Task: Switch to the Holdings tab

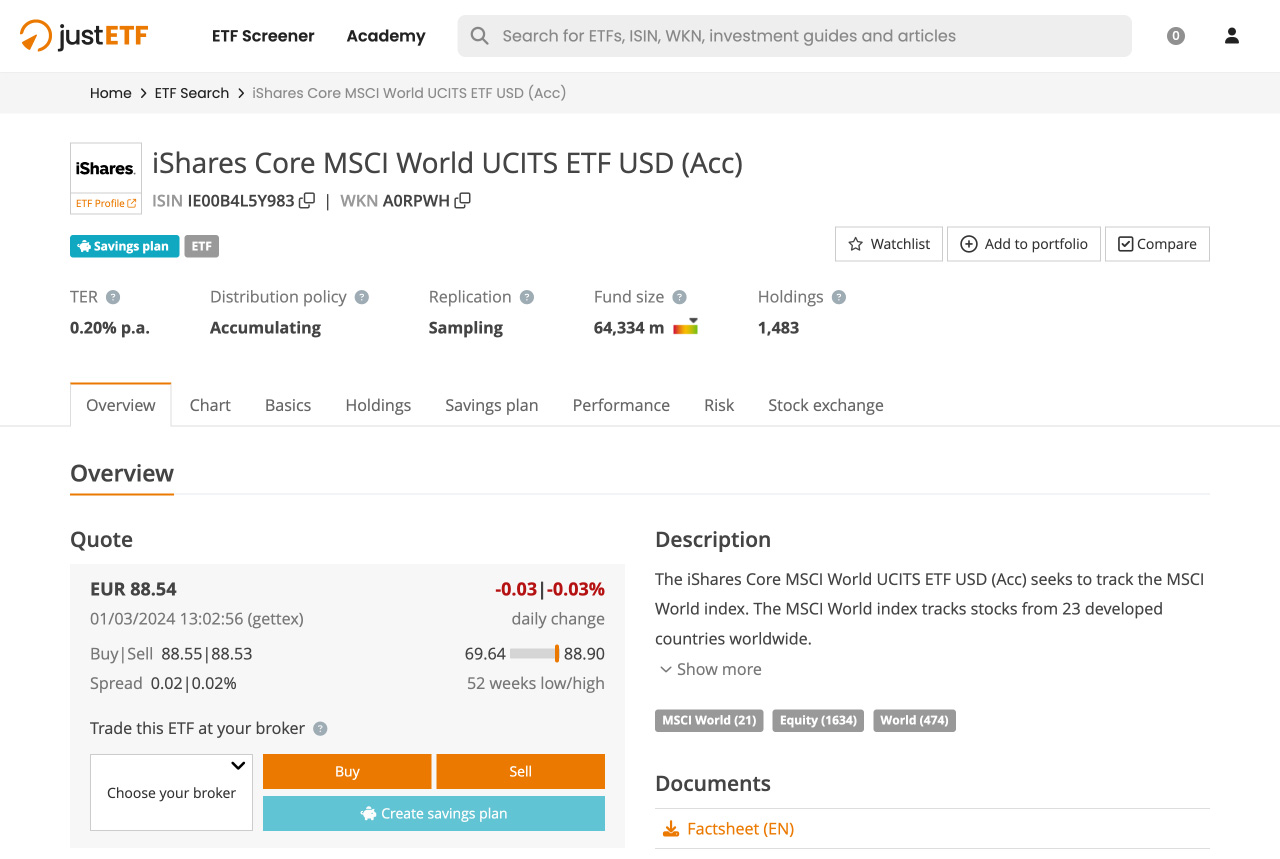Action: point(378,405)
